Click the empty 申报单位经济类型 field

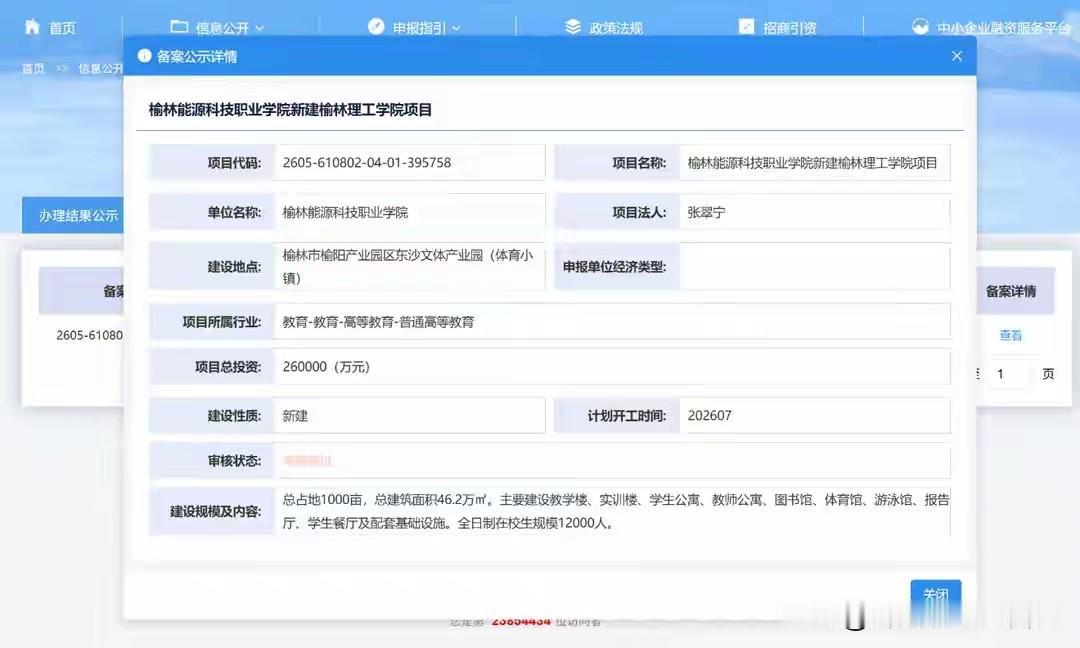[x=815, y=266]
